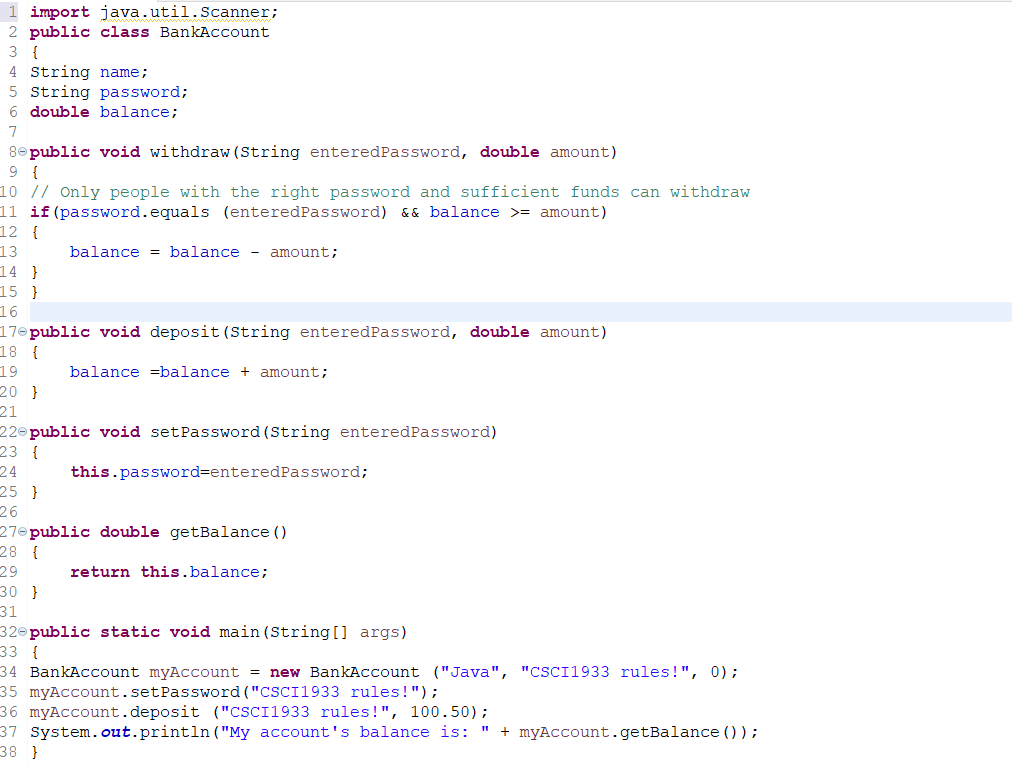This screenshot has height=763, width=1012.
Task: Collapse the setPassword method fold marker
Action: pyautogui.click(x=21, y=431)
